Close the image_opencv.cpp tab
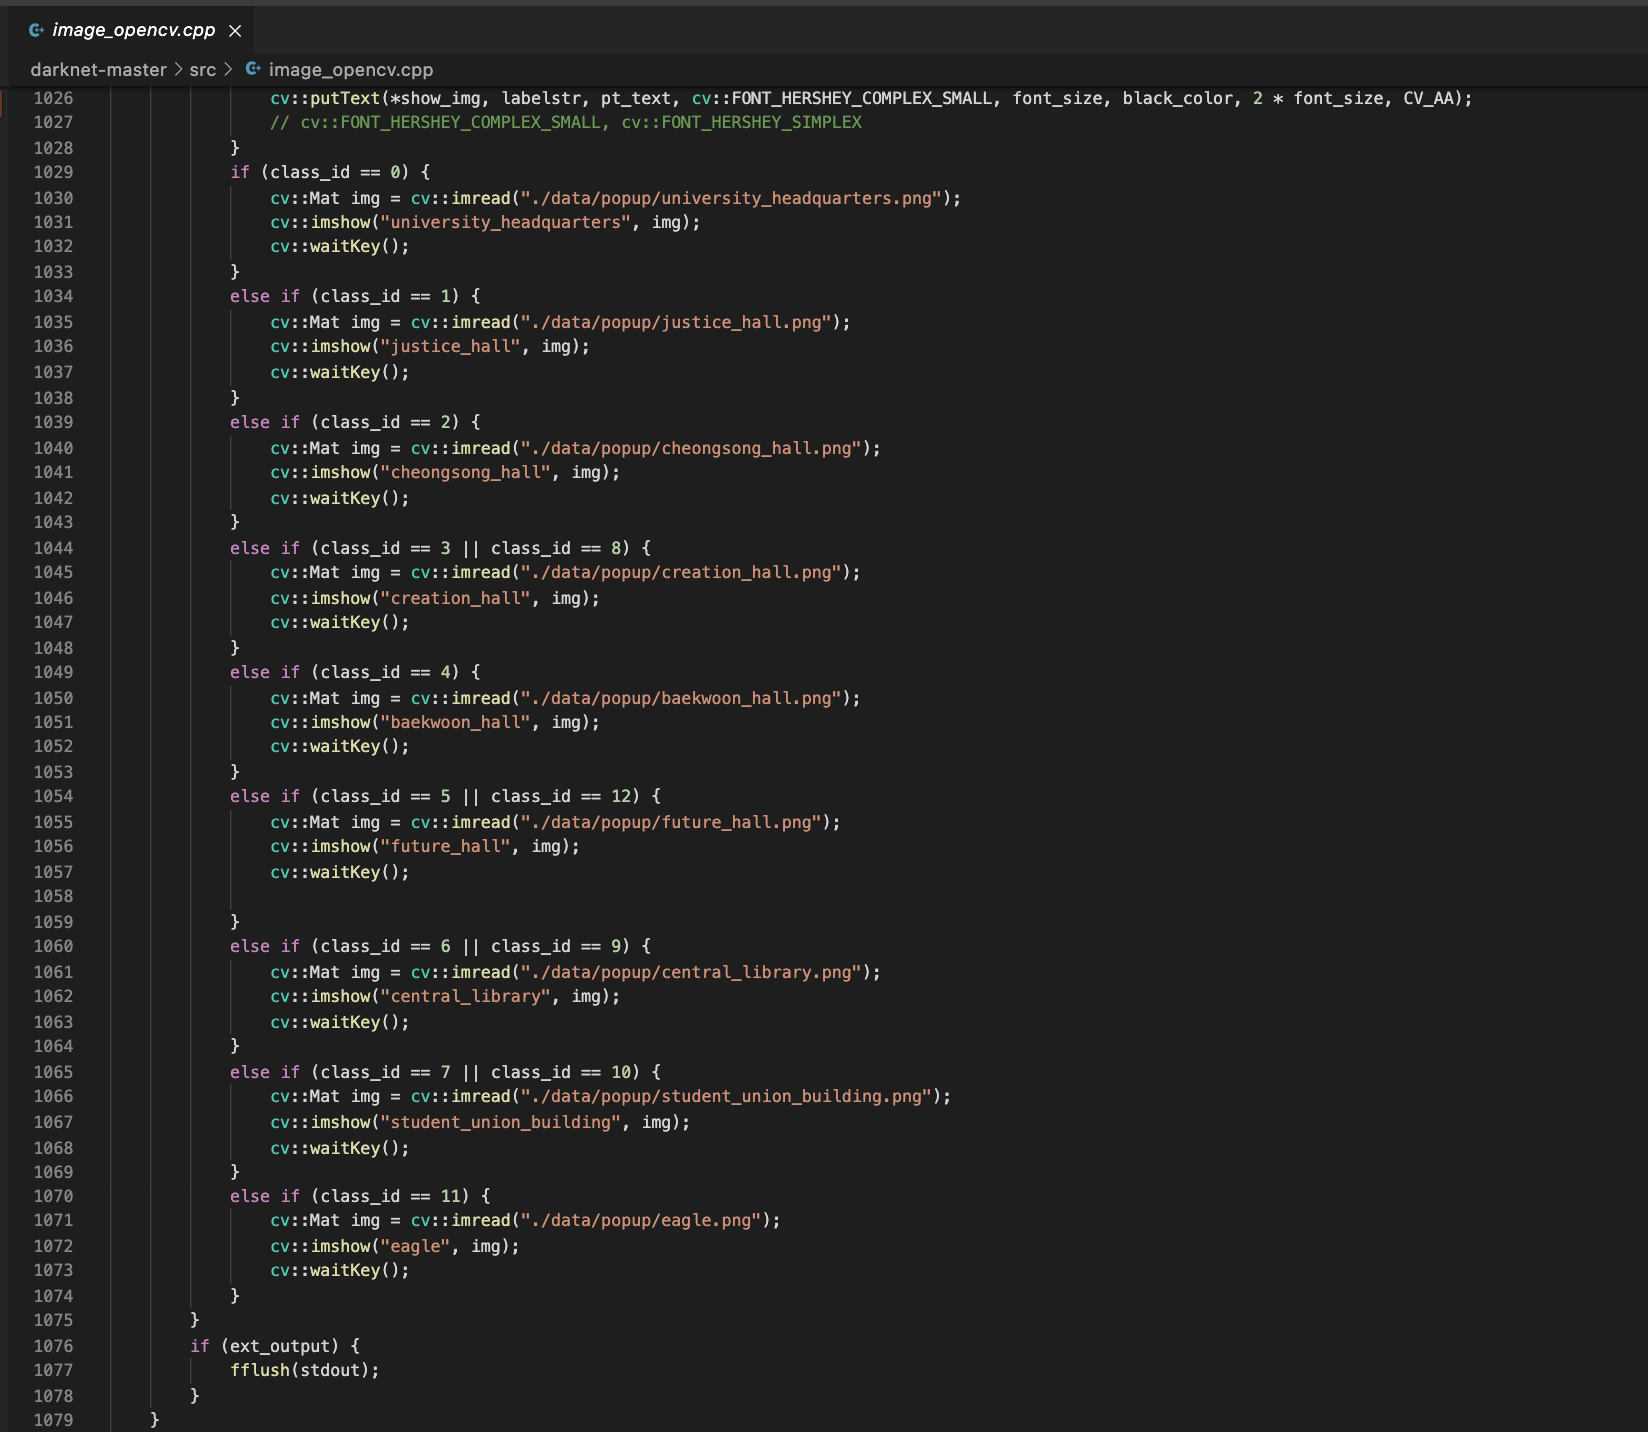Viewport: 1648px width, 1432px height. tap(235, 31)
